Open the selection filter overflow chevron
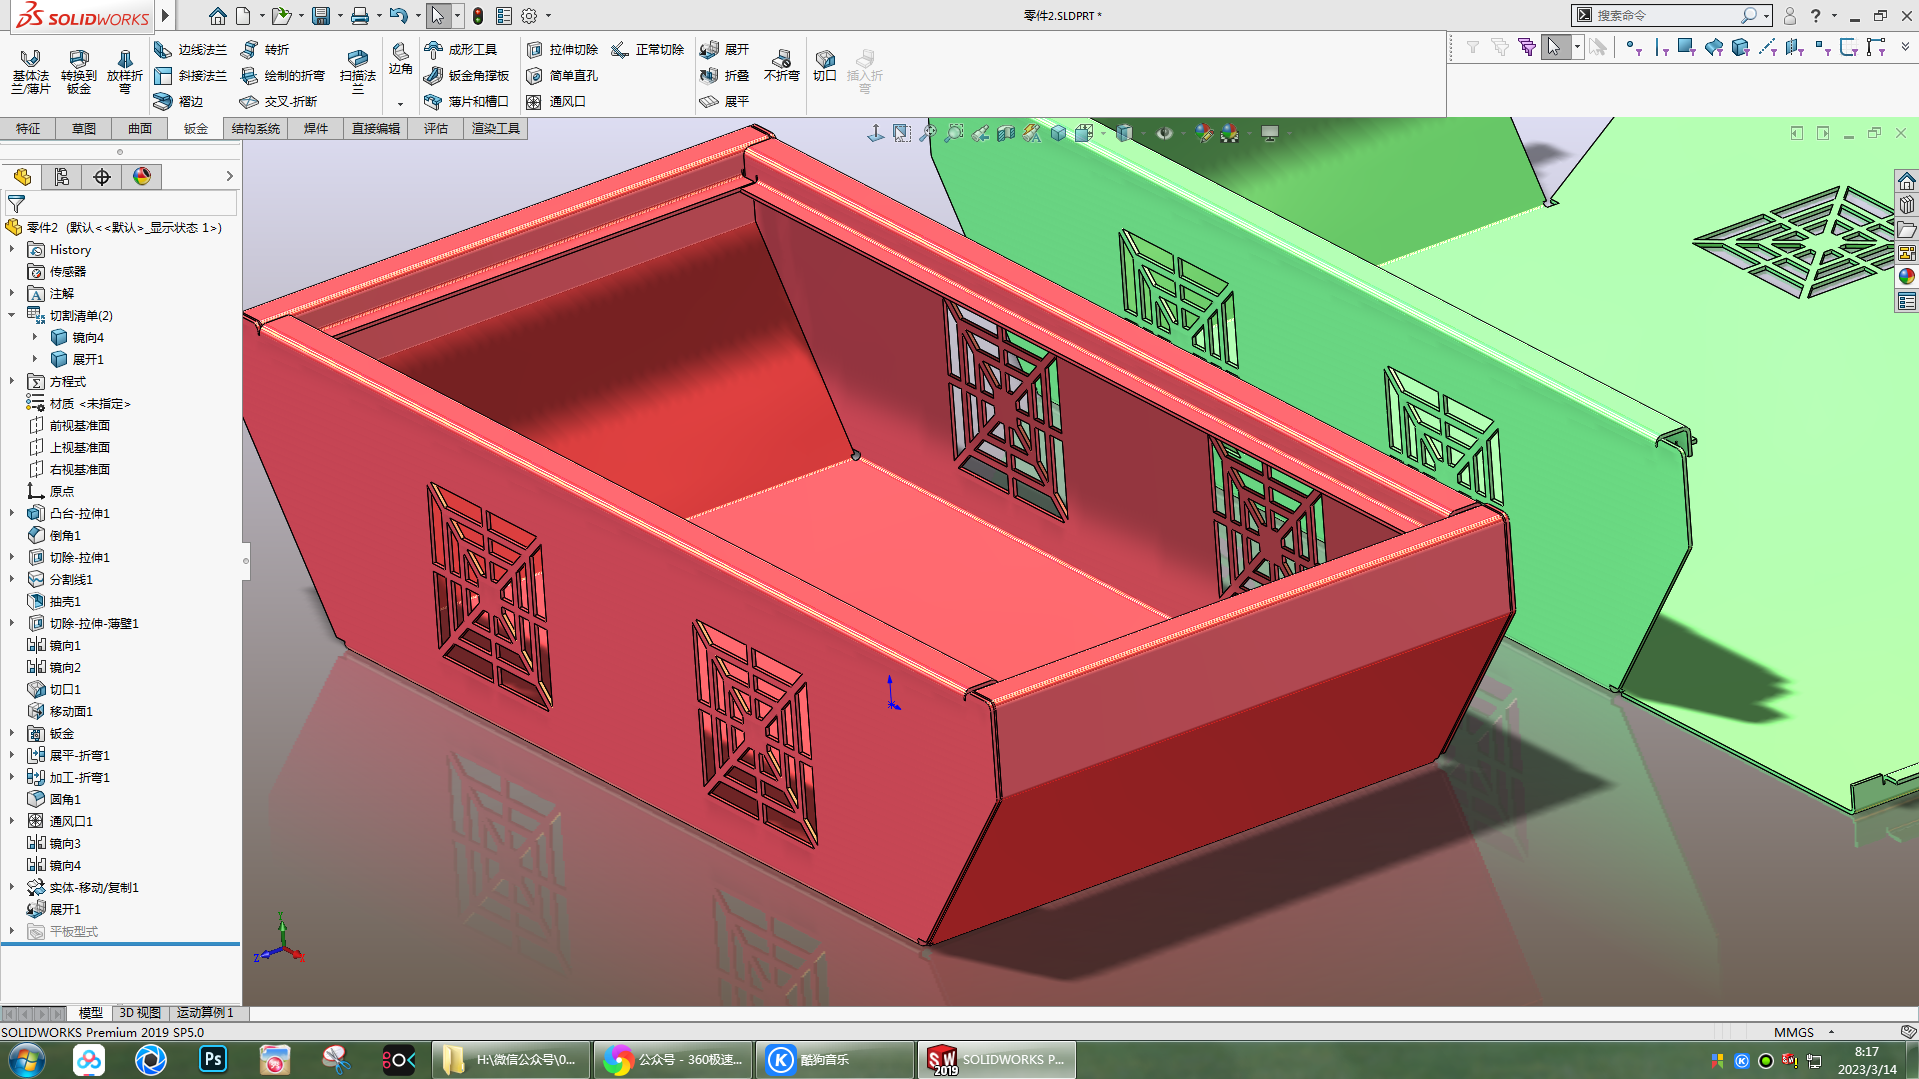Image resolution: width=1919 pixels, height=1079 pixels. 1905,47
